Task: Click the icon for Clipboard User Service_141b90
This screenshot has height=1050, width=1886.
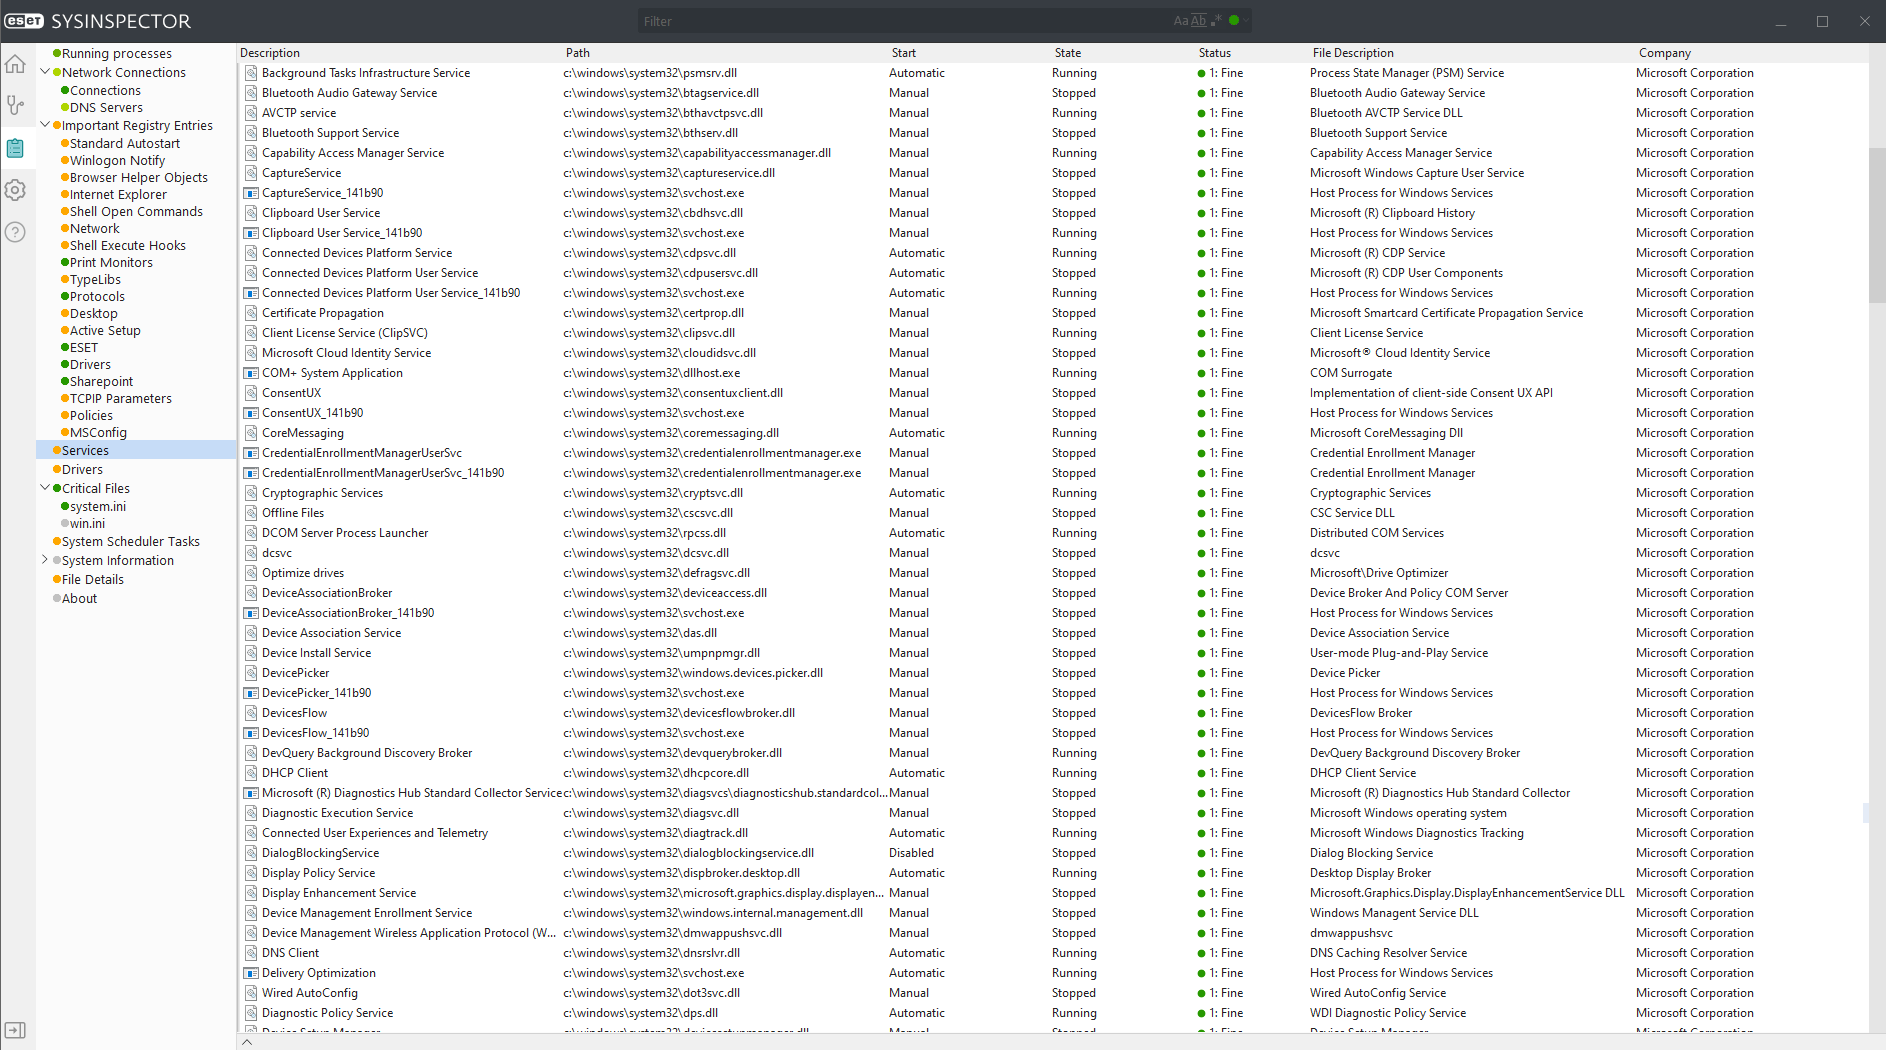Action: (252, 233)
